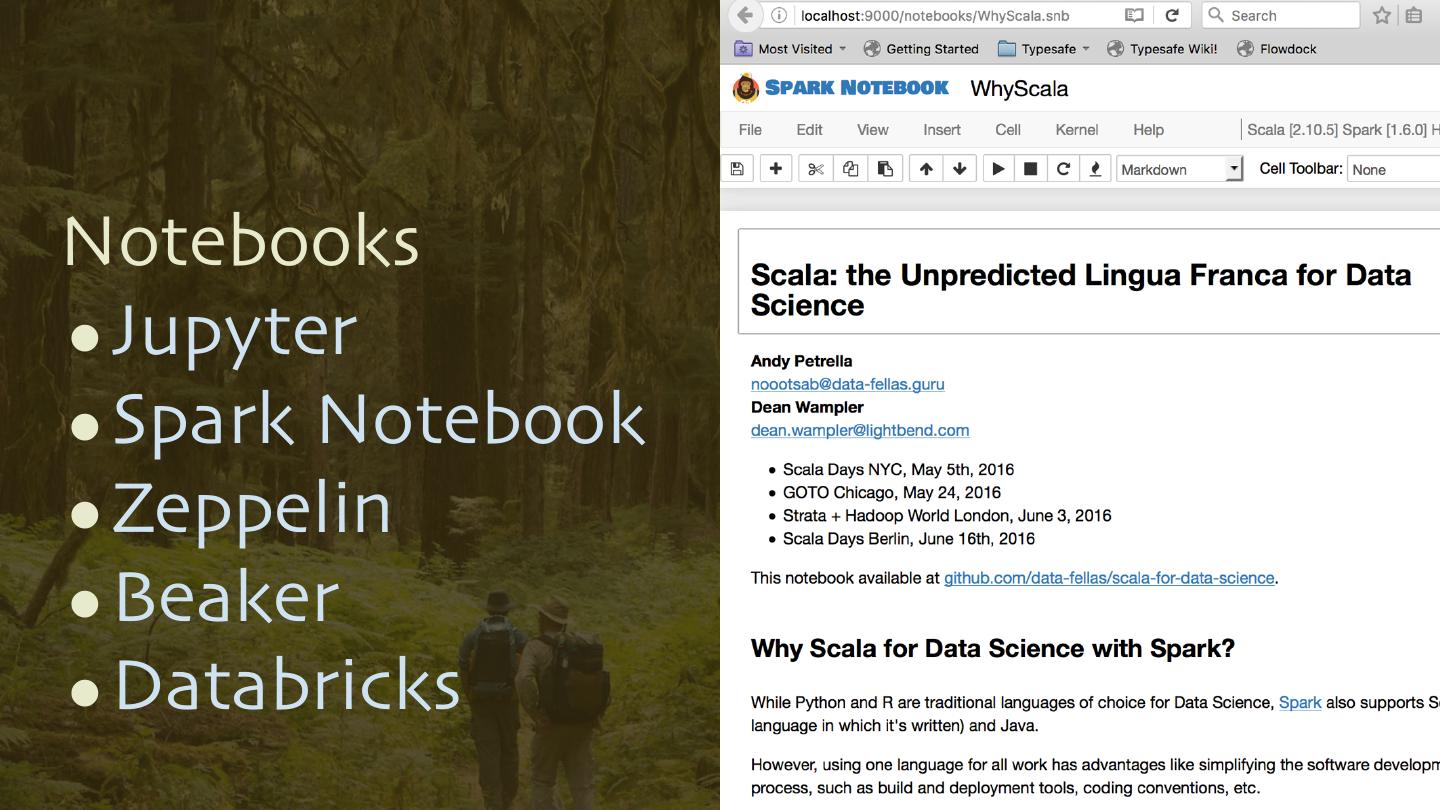This screenshot has height=810, width=1440.
Task: Save the notebook with the floppy disk icon
Action: pyautogui.click(x=737, y=169)
